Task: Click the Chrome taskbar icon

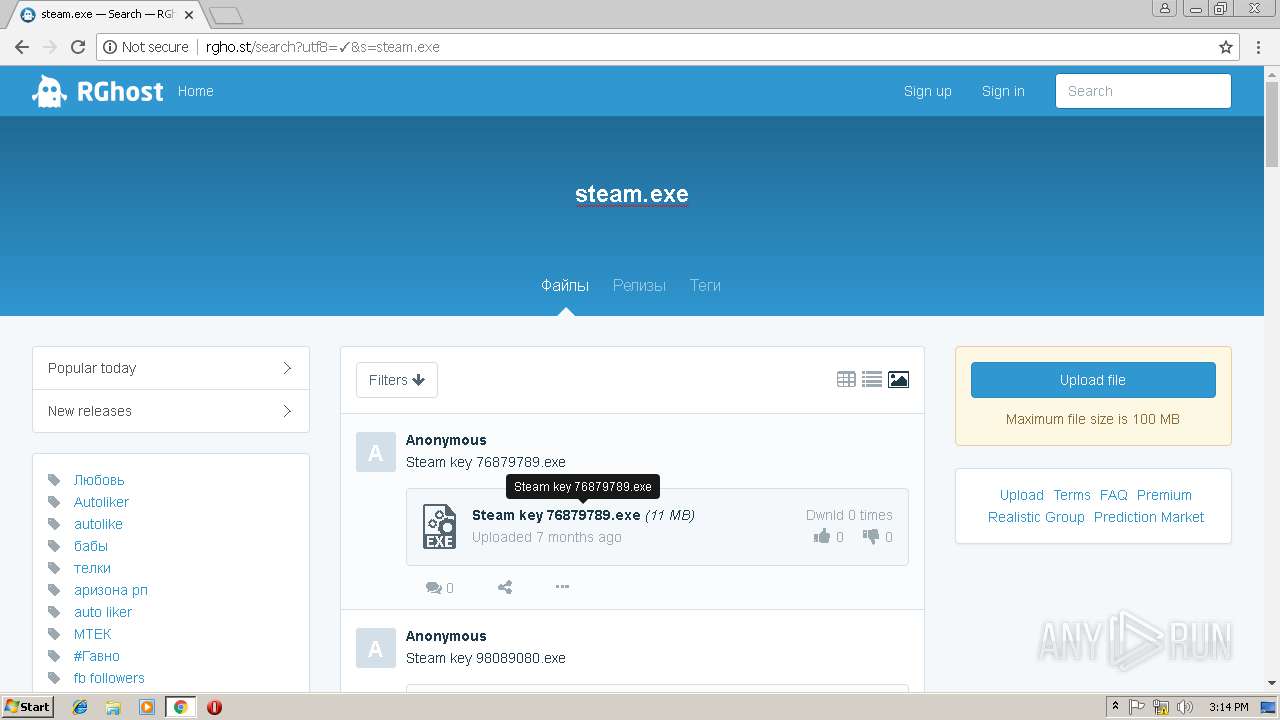Action: (x=180, y=707)
